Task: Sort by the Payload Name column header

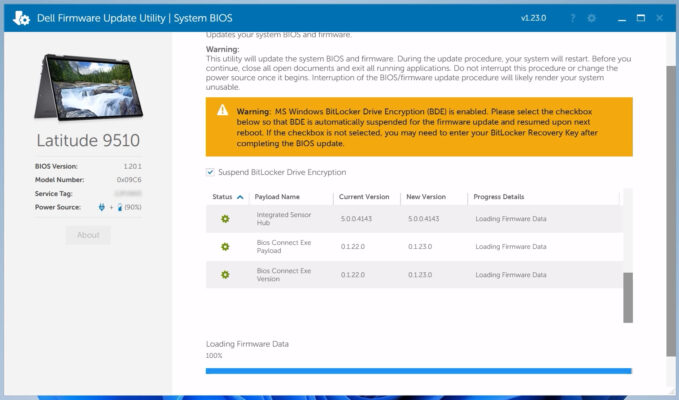Action: click(x=277, y=197)
